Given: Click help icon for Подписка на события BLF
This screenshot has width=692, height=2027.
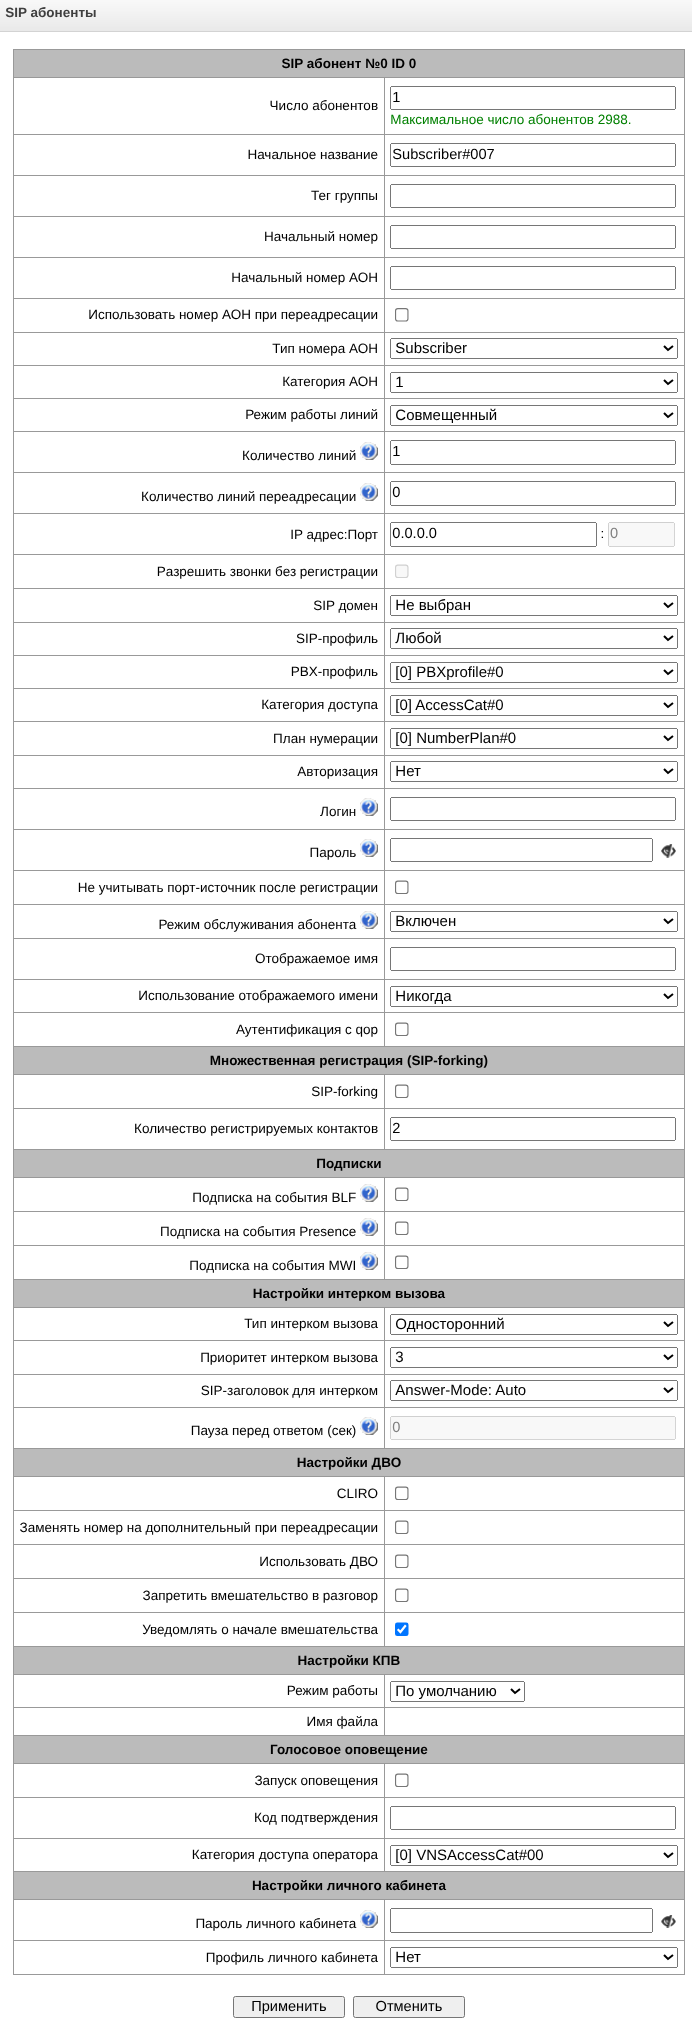Looking at the screenshot, I should click(370, 1194).
